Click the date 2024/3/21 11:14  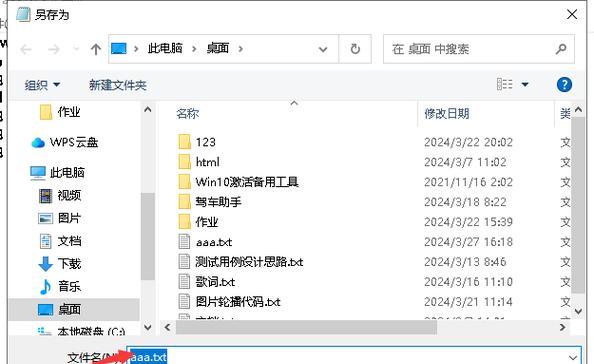[x=468, y=302]
